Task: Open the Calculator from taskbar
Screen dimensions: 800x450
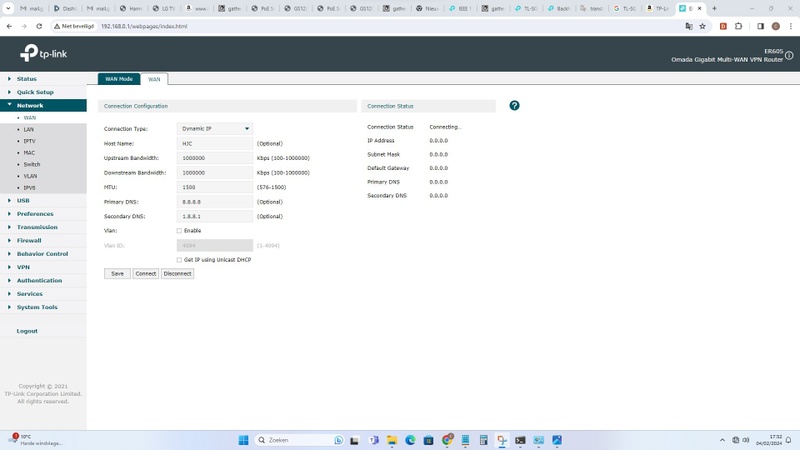Action: (x=484, y=440)
